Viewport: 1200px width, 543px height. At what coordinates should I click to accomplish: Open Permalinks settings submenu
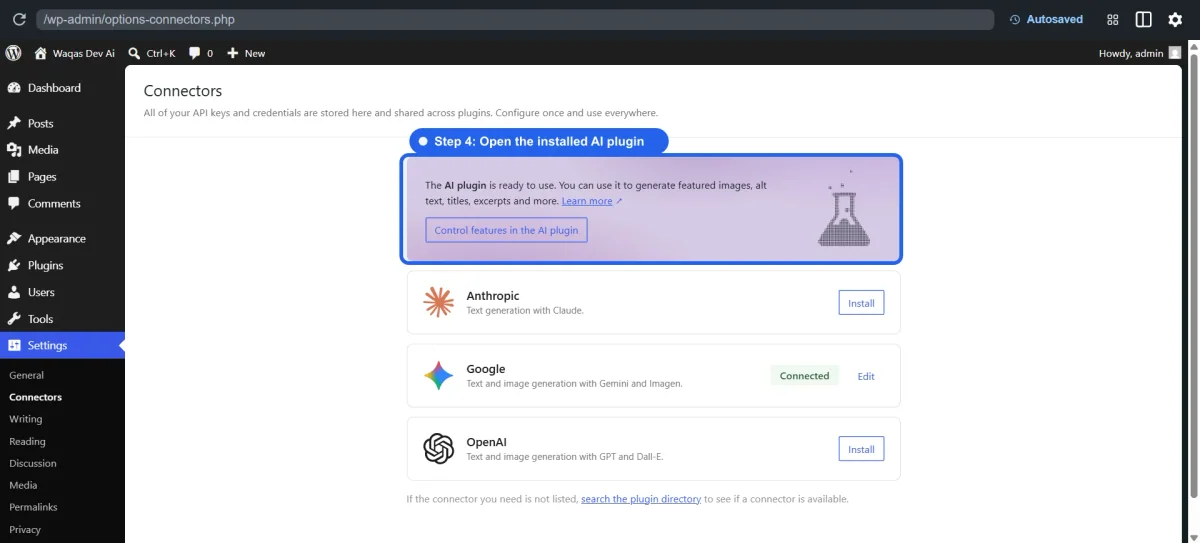(x=33, y=507)
